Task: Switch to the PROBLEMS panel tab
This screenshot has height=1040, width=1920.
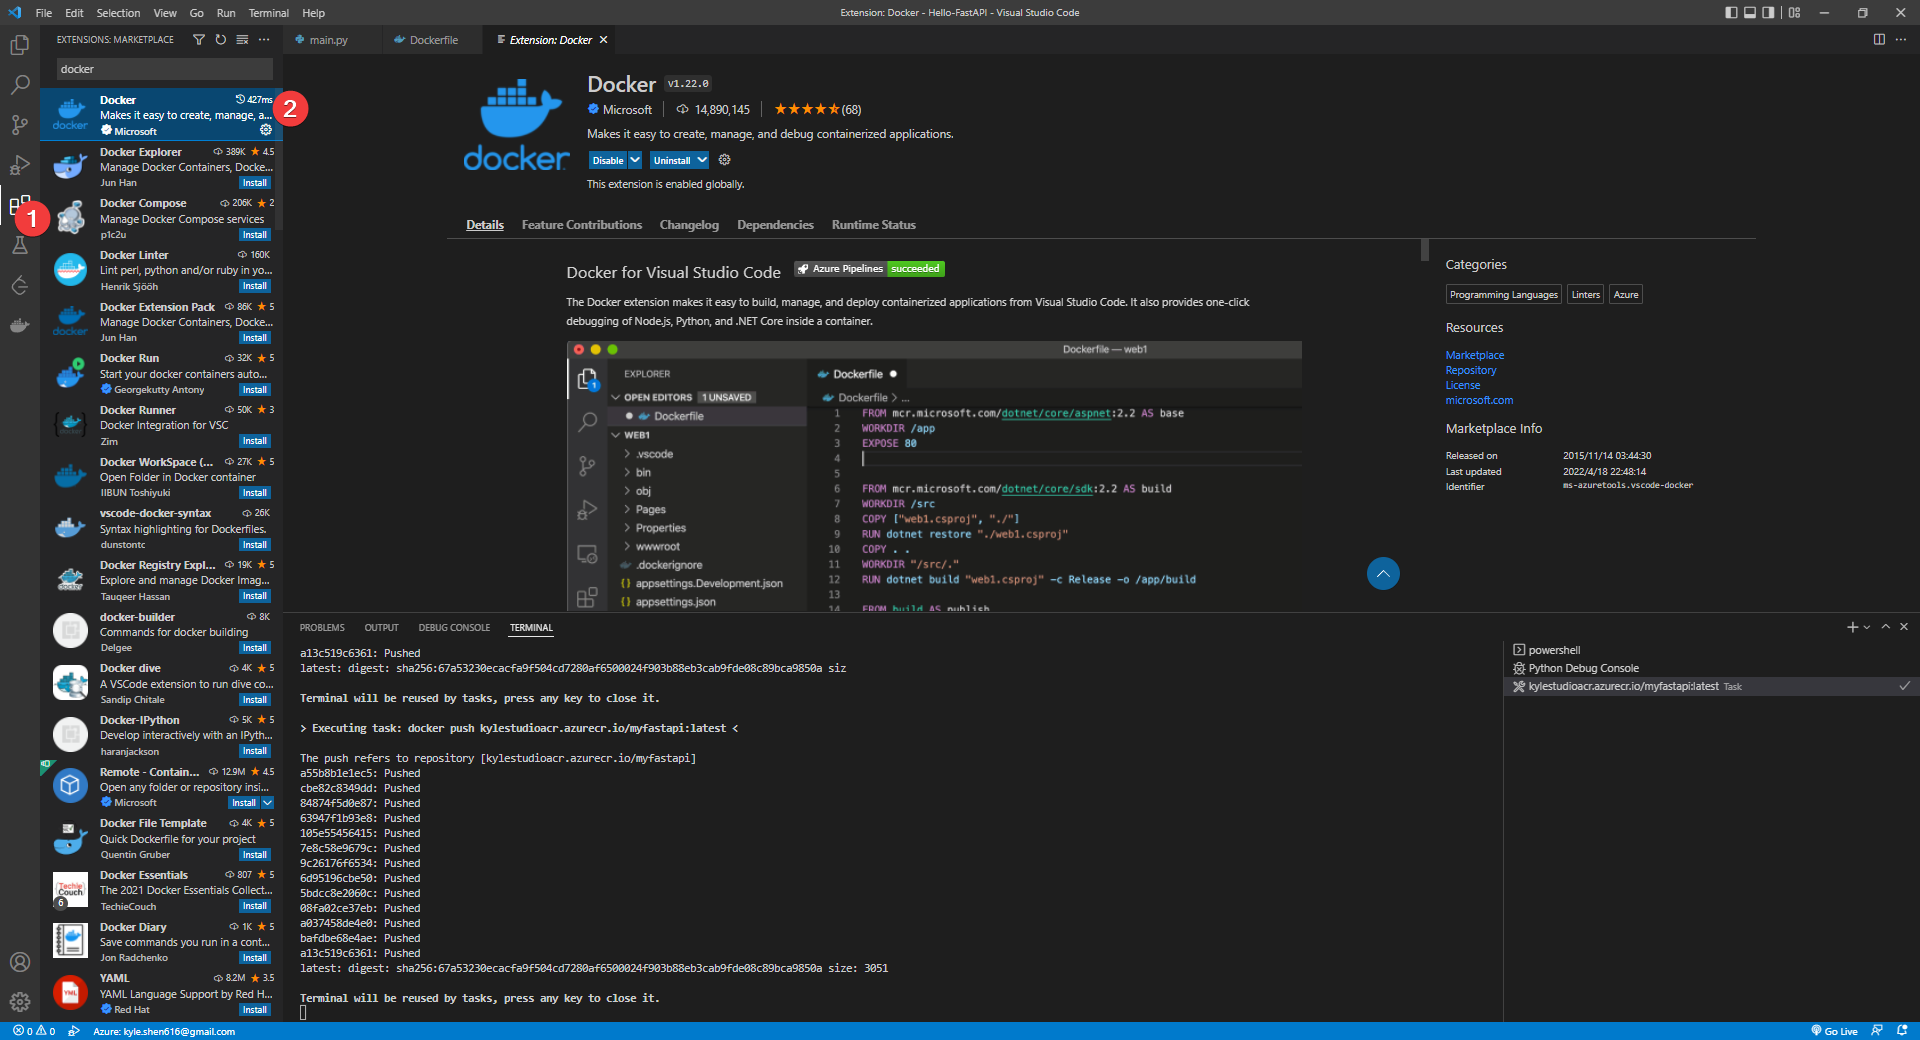Action: 322,628
